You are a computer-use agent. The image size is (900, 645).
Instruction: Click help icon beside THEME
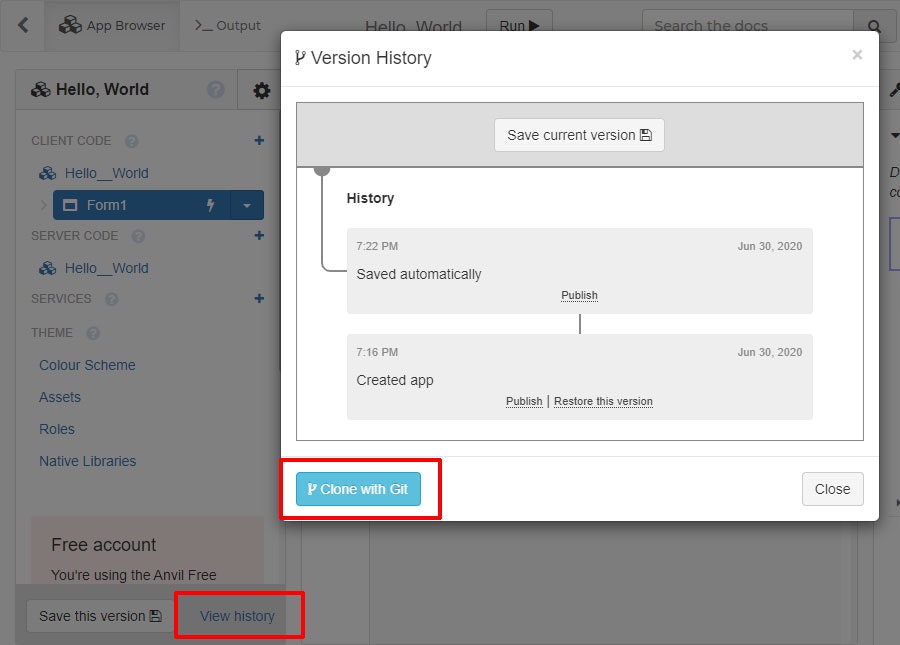pyautogui.click(x=93, y=333)
